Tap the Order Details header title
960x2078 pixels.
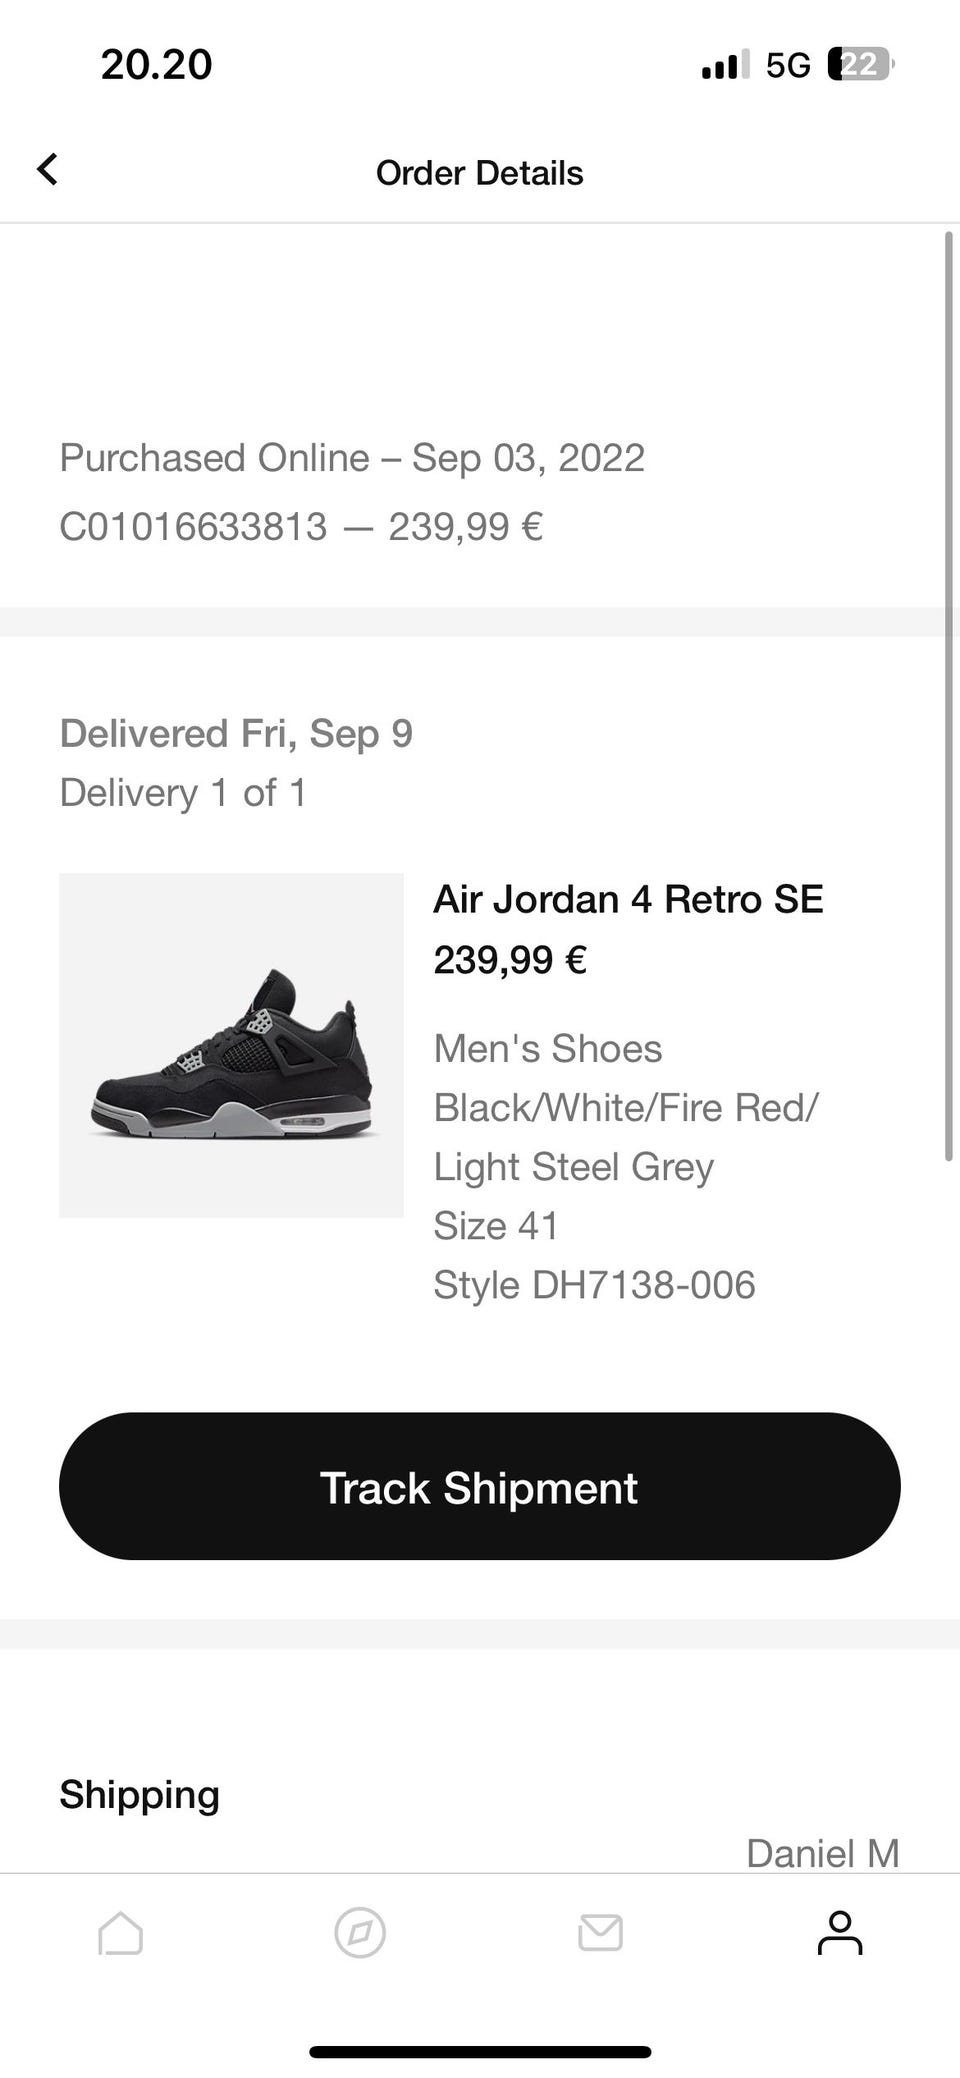tap(480, 173)
